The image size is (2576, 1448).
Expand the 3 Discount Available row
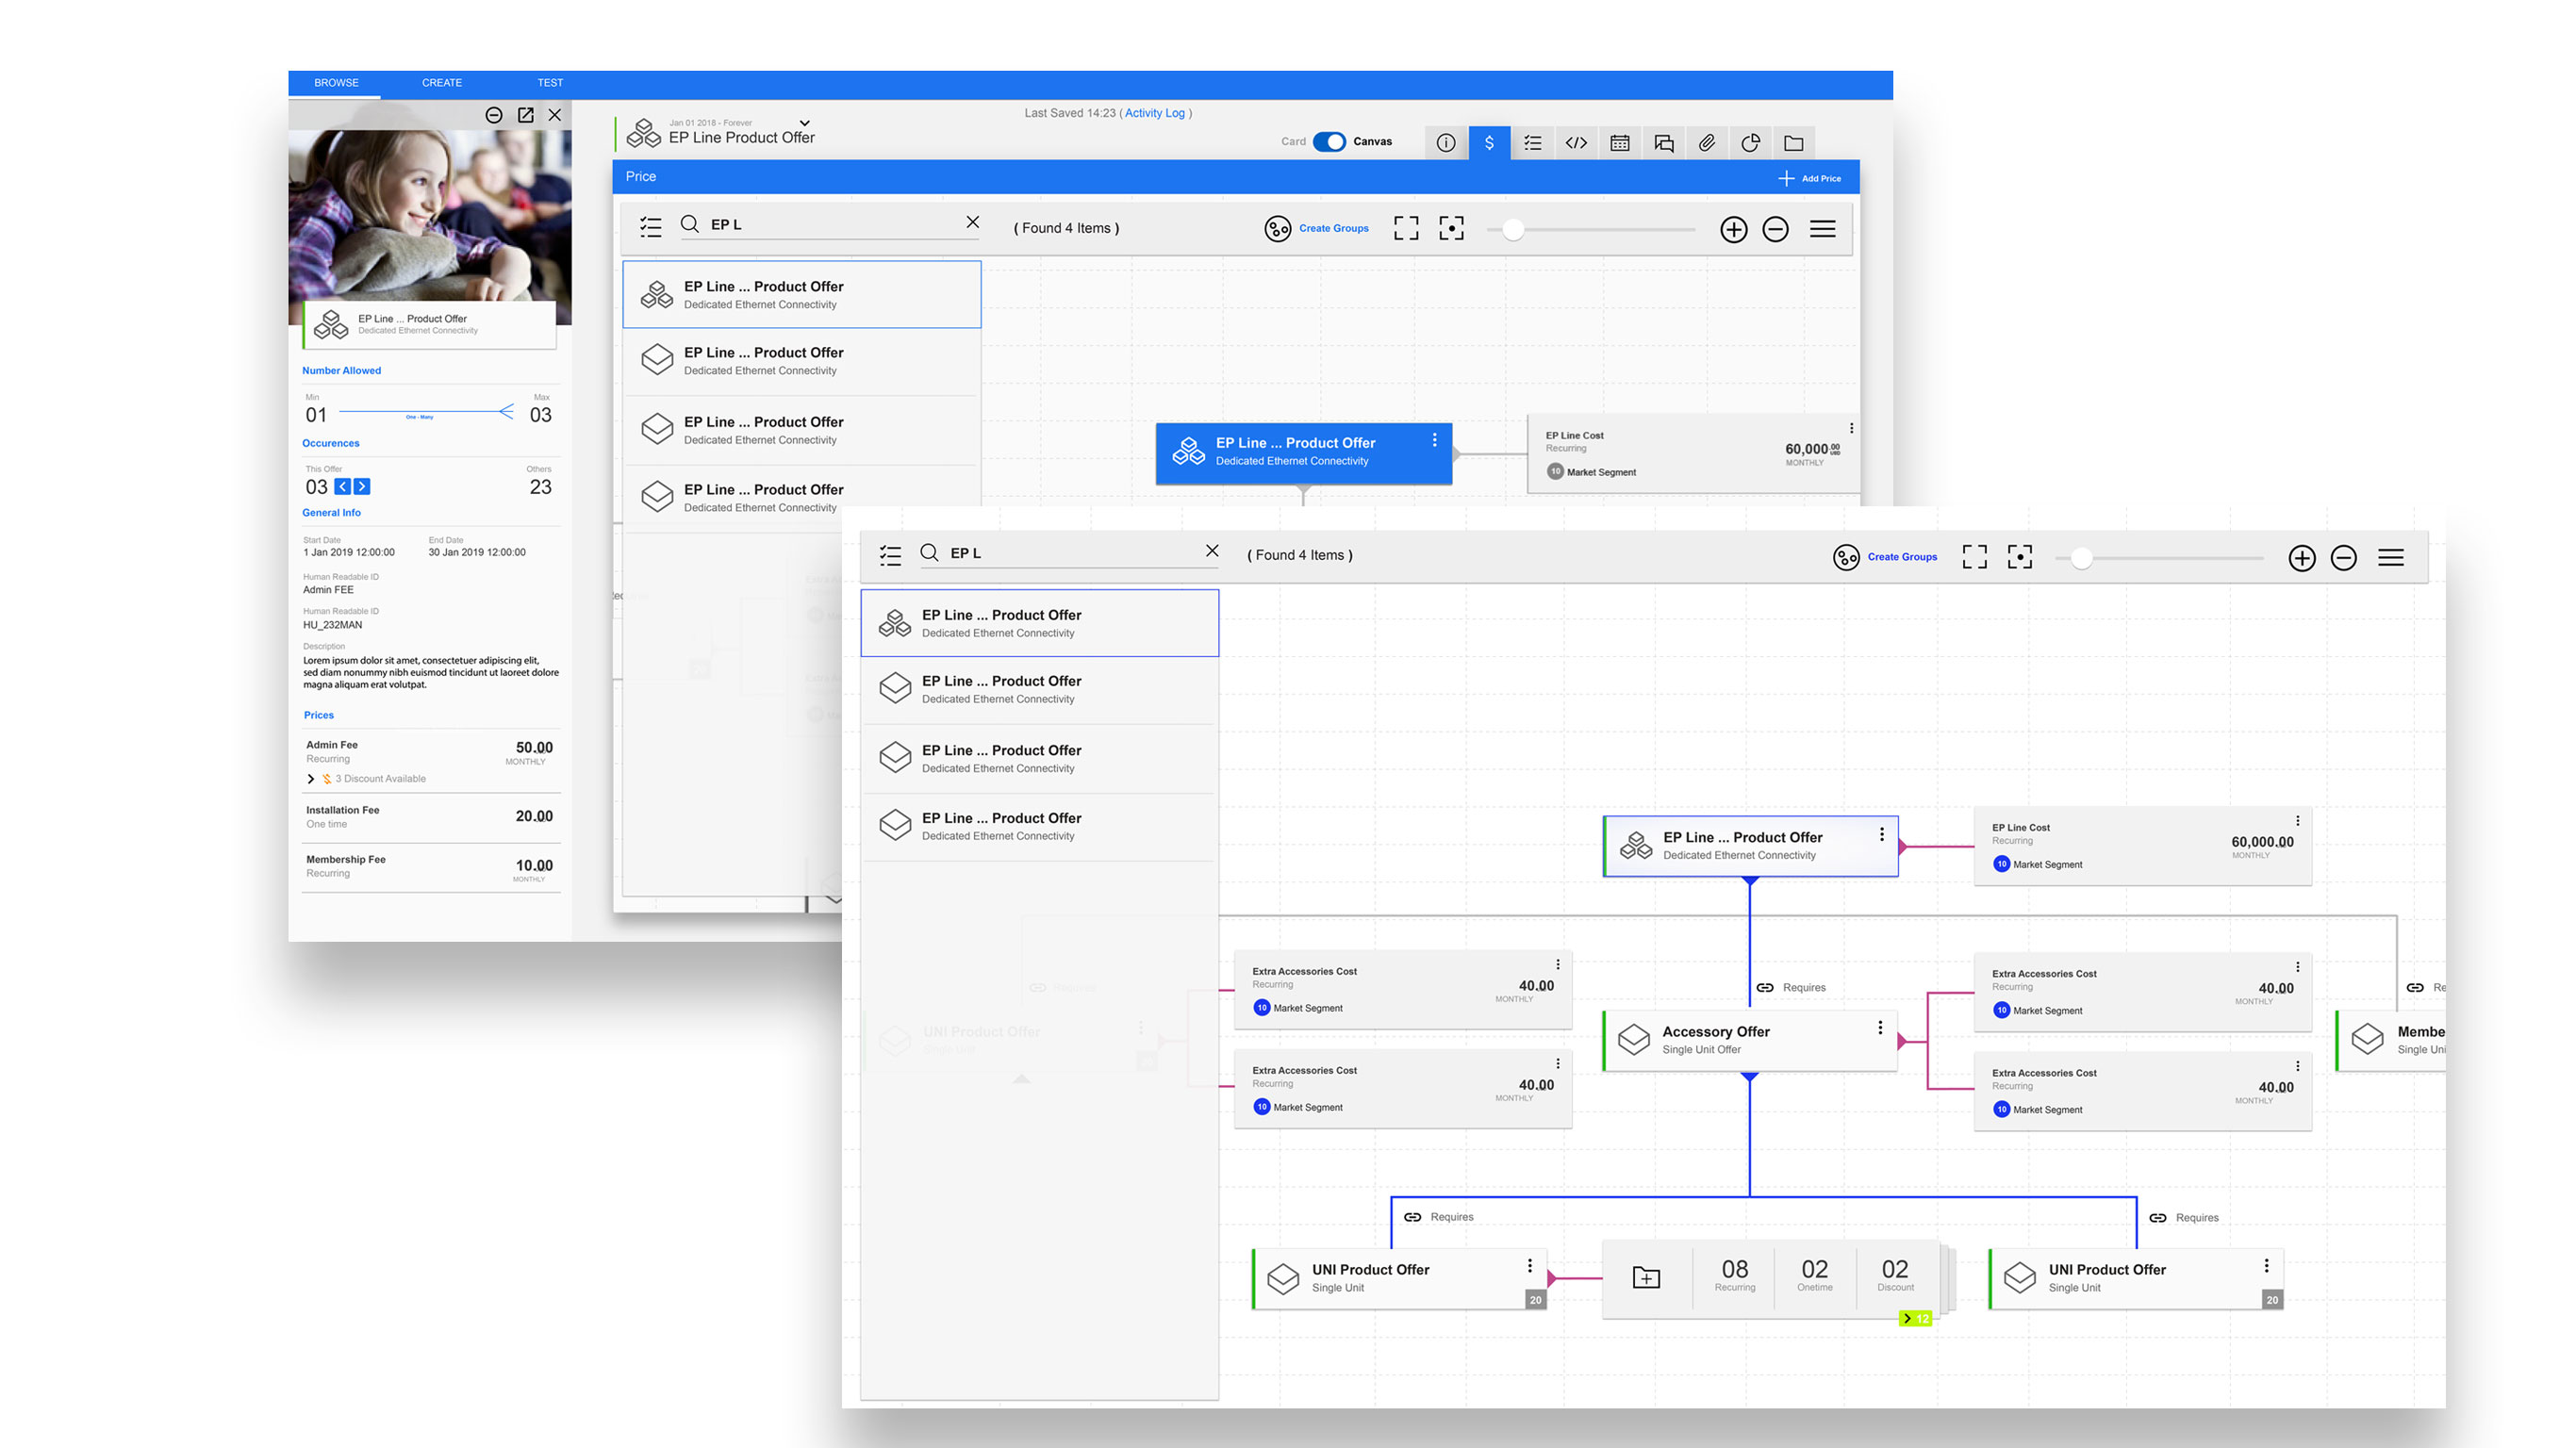click(x=311, y=779)
